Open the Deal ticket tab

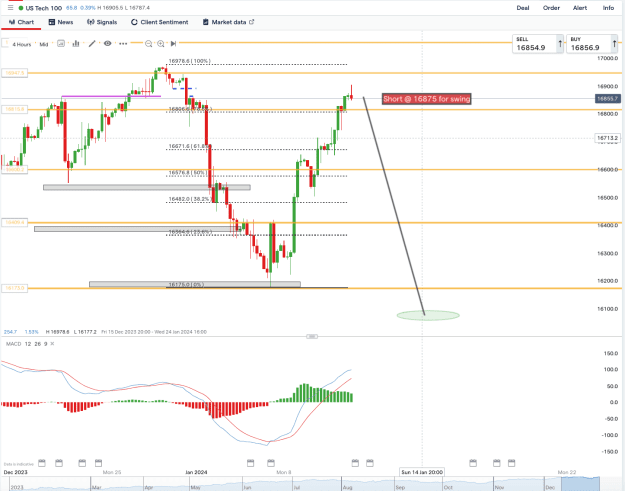[x=523, y=8]
